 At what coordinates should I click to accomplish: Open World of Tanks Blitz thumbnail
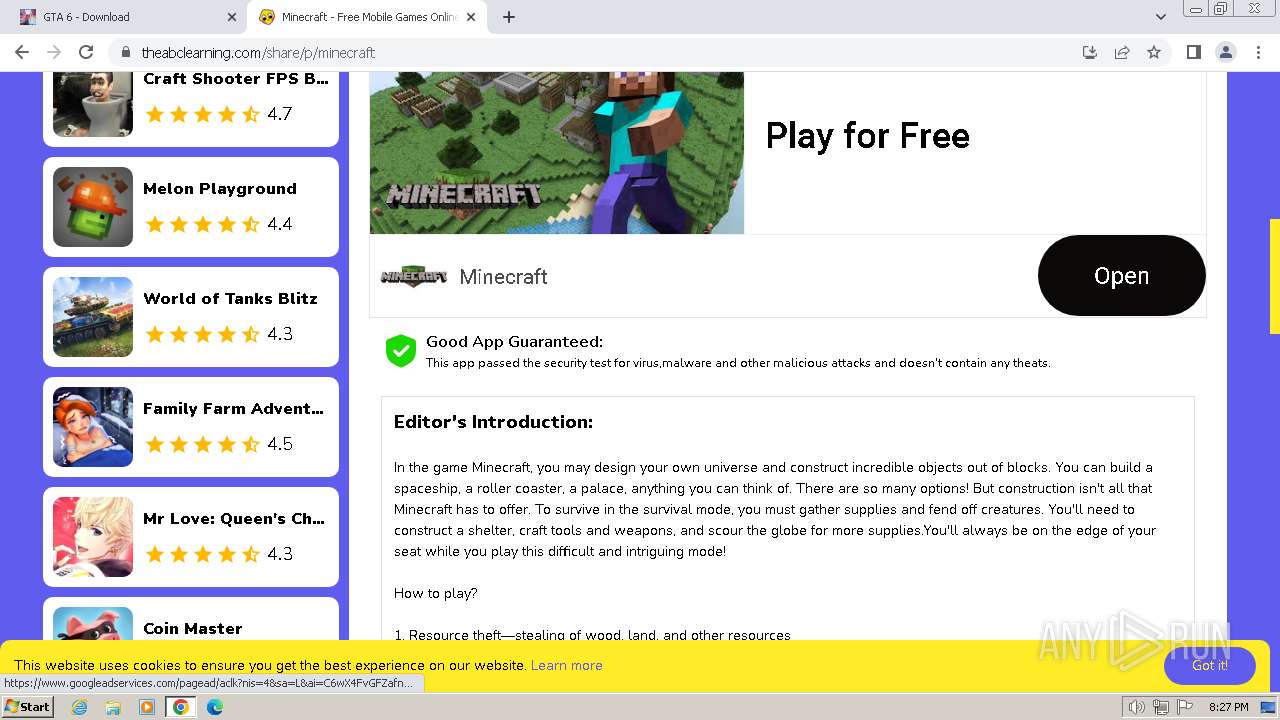tap(93, 317)
